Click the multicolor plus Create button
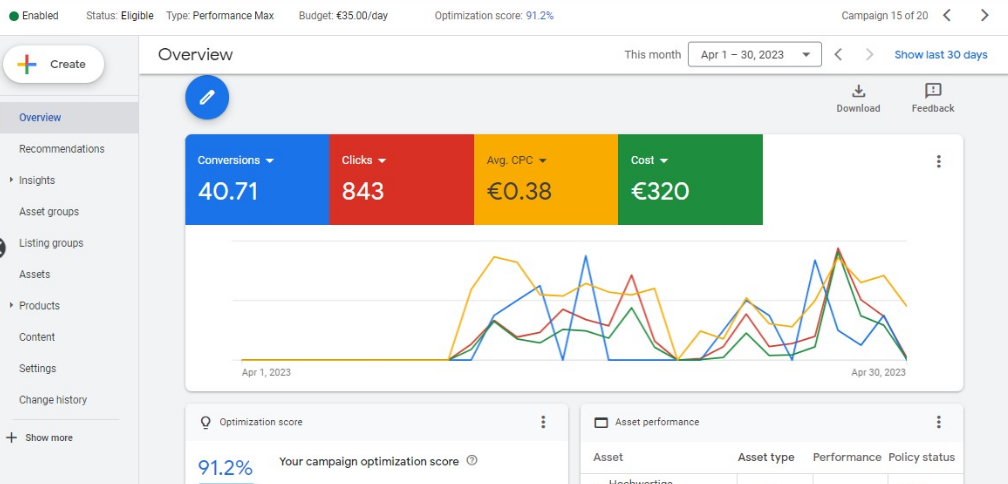This screenshot has width=1008, height=484. [x=53, y=64]
